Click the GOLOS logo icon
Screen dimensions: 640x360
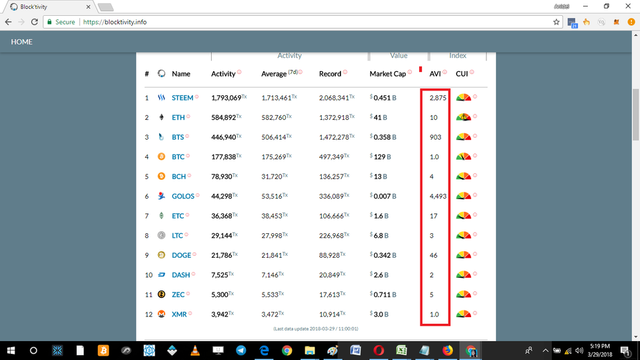click(x=161, y=196)
